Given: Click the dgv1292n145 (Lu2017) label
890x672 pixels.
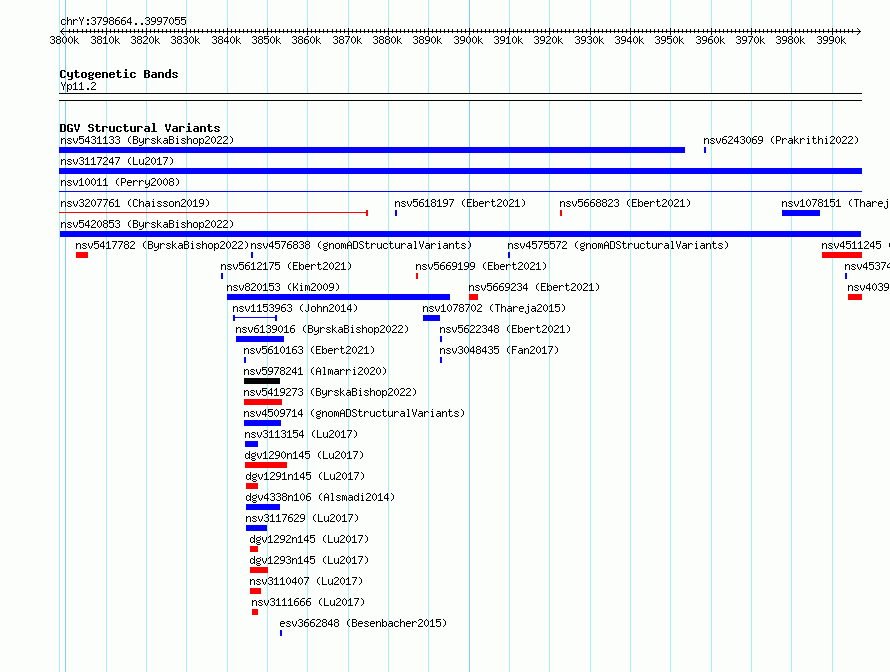Looking at the screenshot, I should 309,539.
